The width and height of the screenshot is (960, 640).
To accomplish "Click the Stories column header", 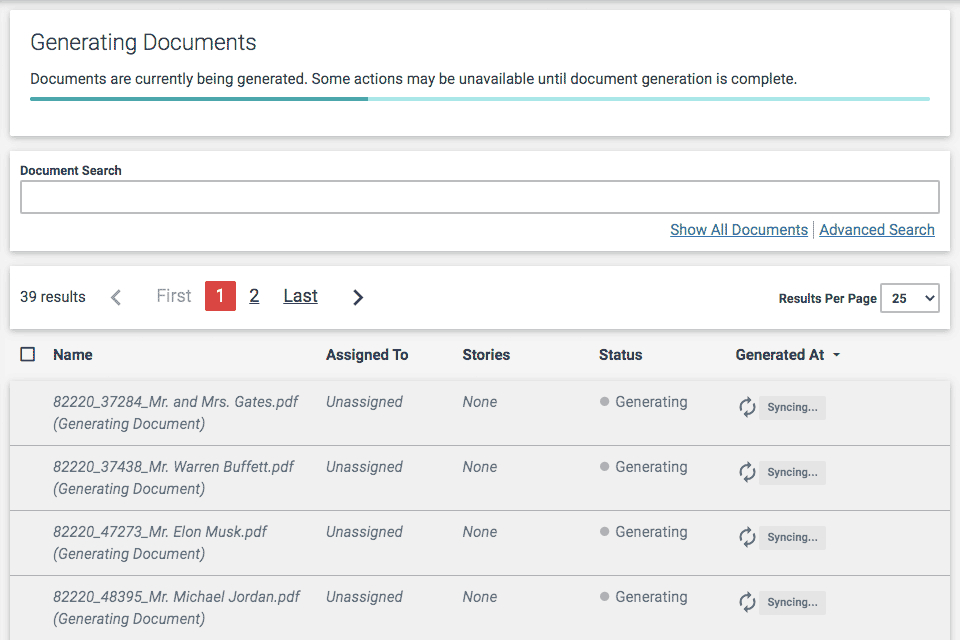I will pos(486,355).
